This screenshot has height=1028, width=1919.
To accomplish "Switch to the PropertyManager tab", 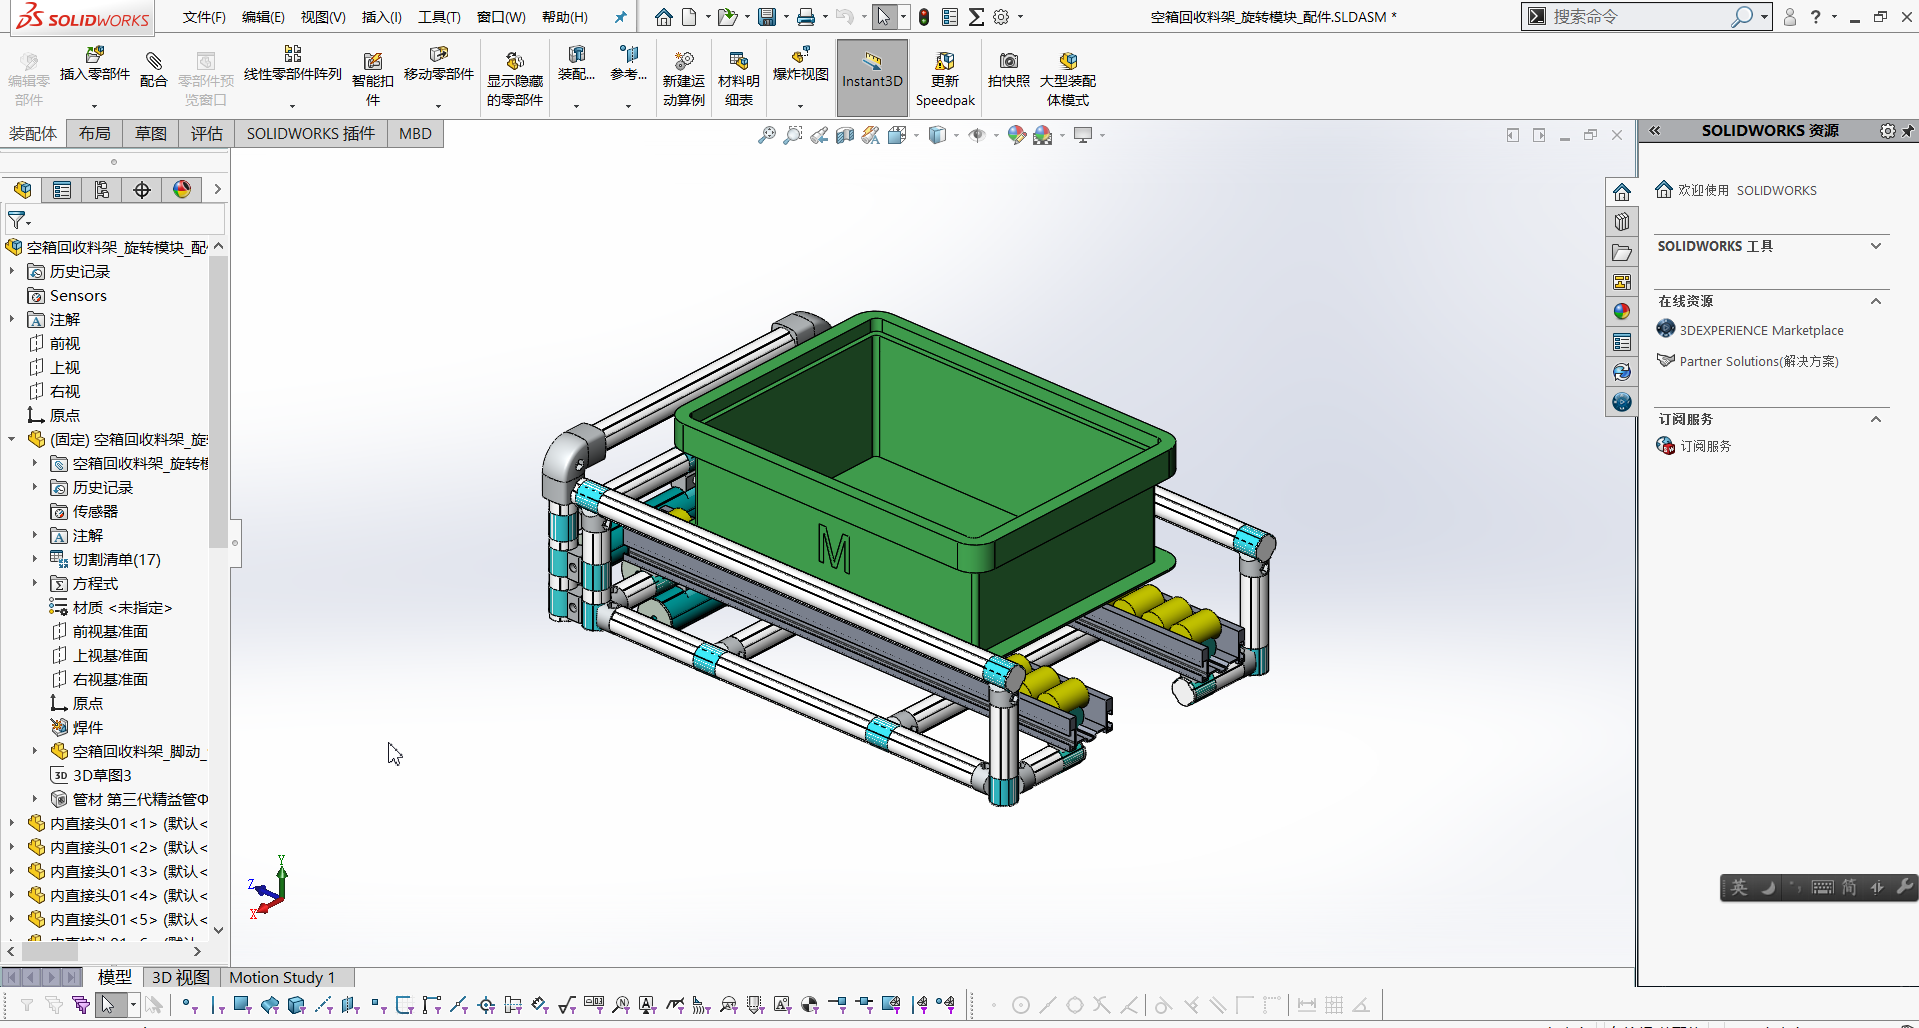I will (x=62, y=190).
